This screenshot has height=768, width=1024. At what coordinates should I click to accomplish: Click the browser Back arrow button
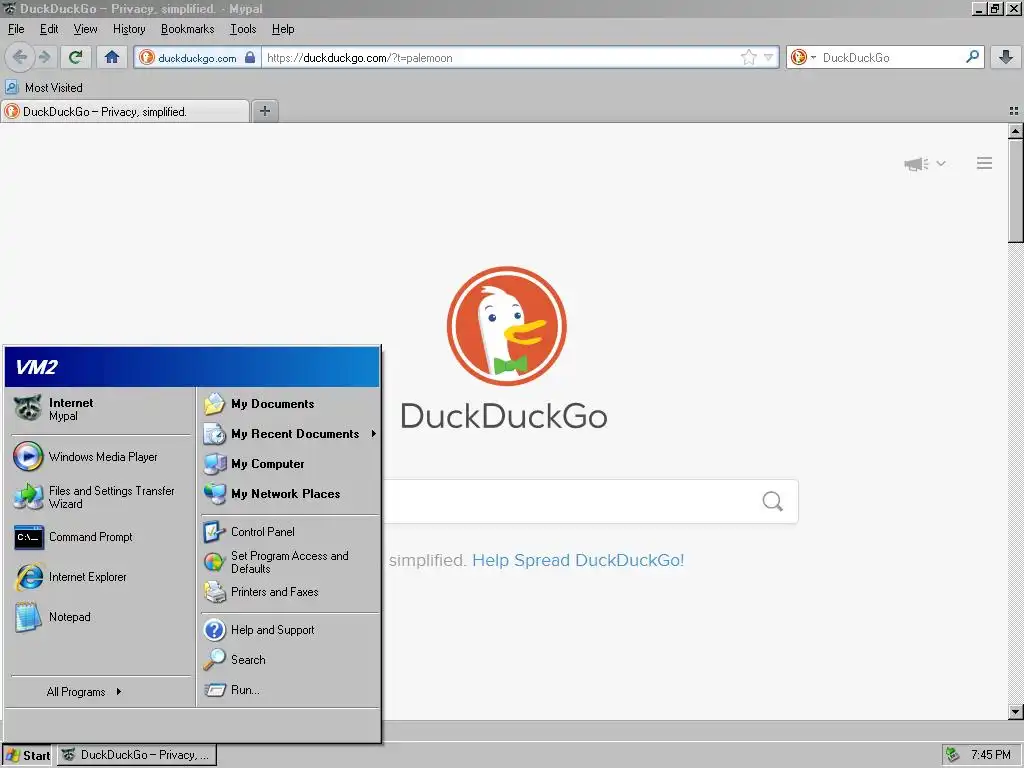pyautogui.click(x=20, y=57)
